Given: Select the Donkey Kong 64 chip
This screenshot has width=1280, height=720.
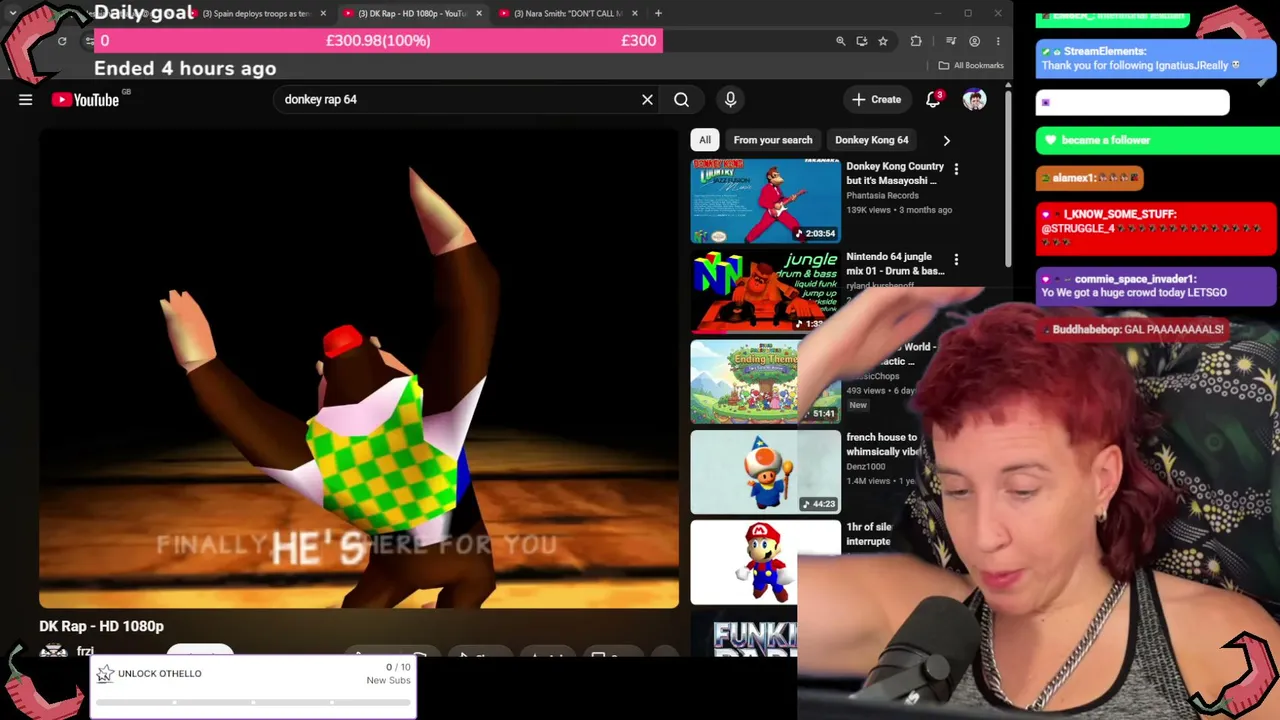Looking at the screenshot, I should pos(872,140).
